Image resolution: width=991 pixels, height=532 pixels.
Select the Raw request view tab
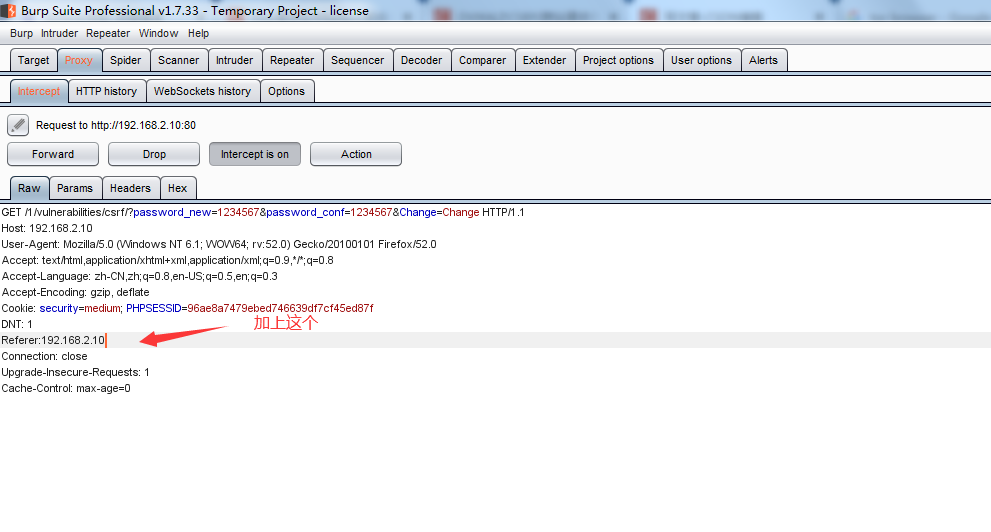tap(29, 188)
